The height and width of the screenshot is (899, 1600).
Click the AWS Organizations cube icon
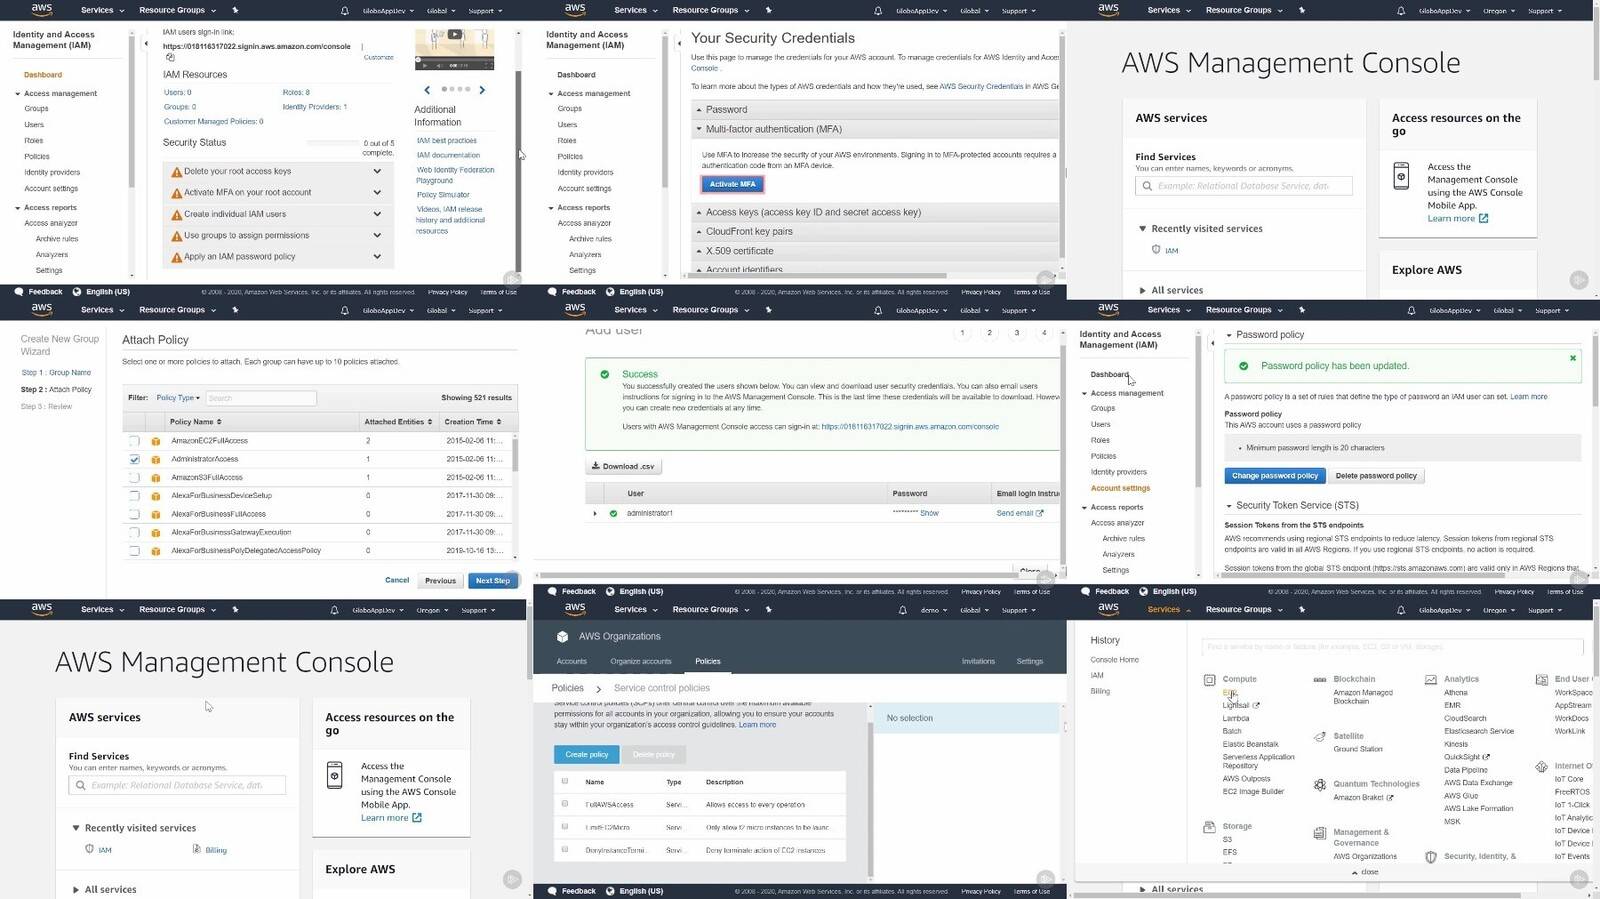coord(562,636)
